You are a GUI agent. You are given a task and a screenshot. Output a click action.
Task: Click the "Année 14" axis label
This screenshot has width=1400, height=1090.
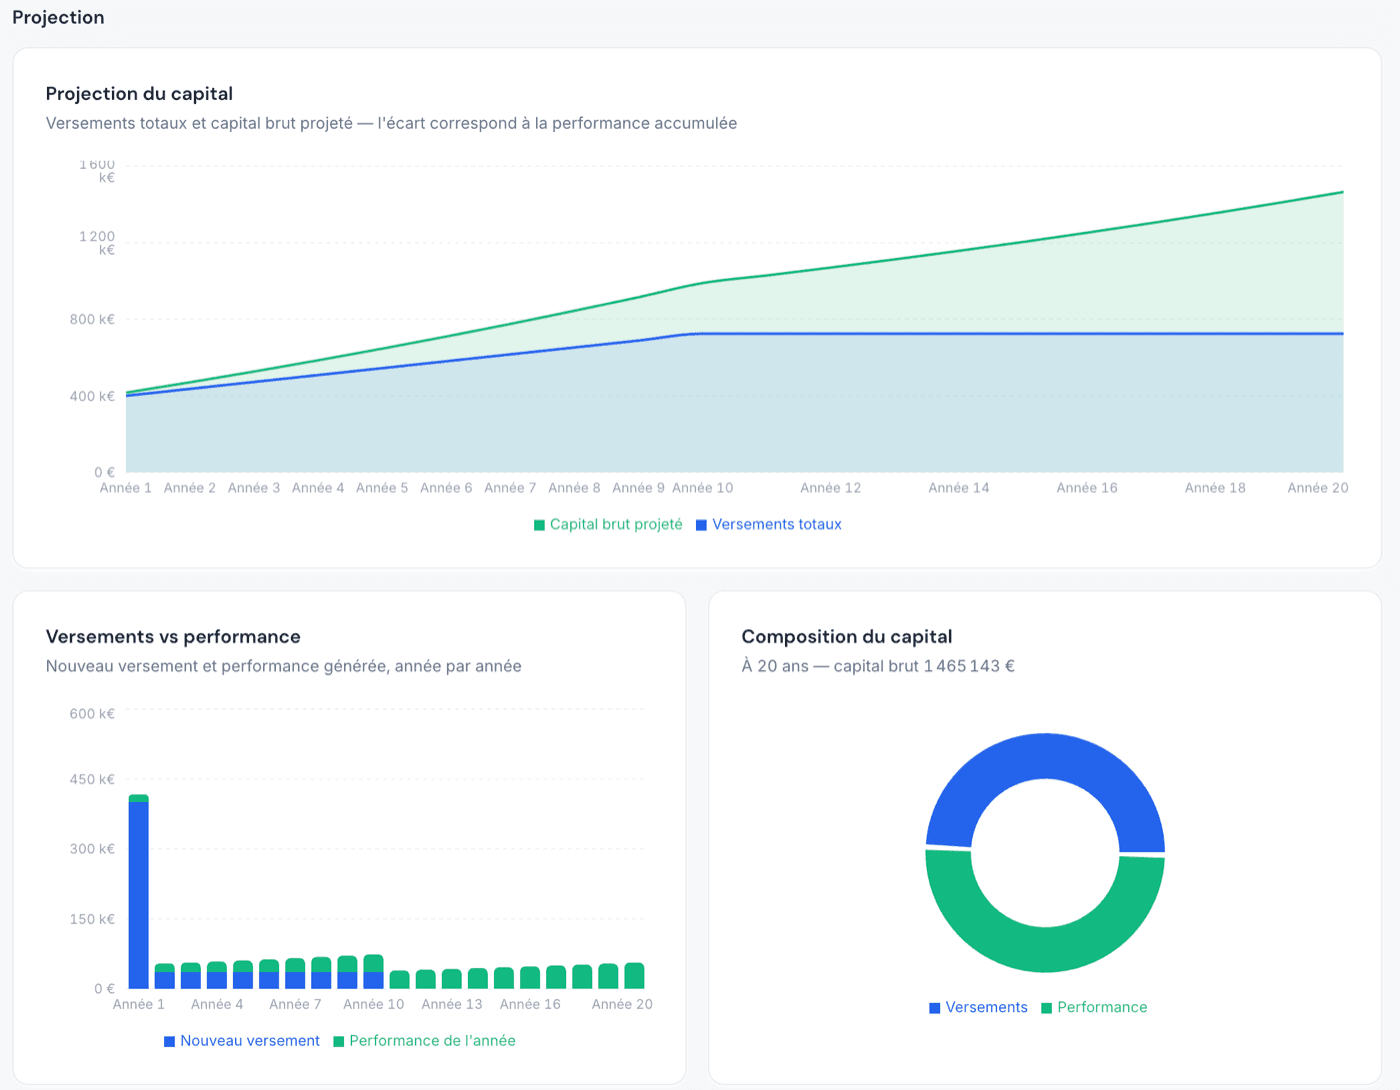tap(959, 488)
